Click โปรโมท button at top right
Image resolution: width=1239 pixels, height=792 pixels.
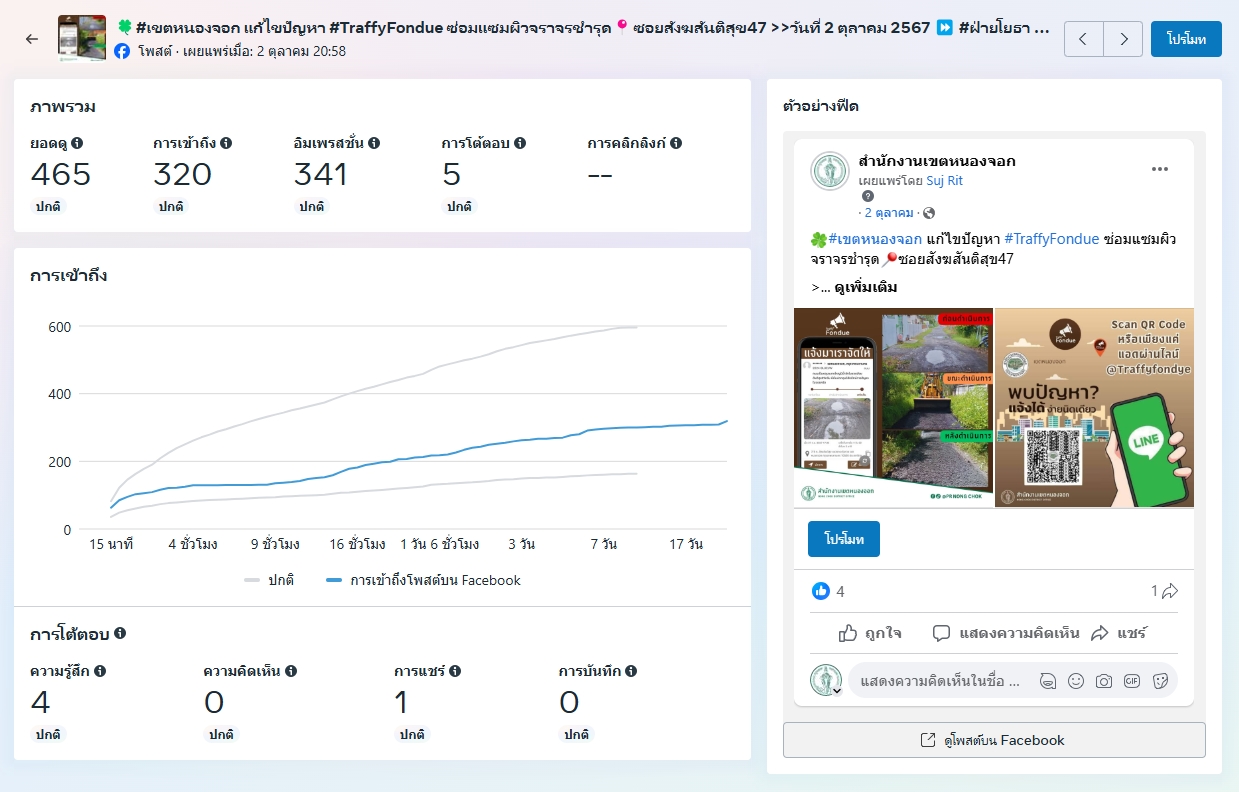1185,39
